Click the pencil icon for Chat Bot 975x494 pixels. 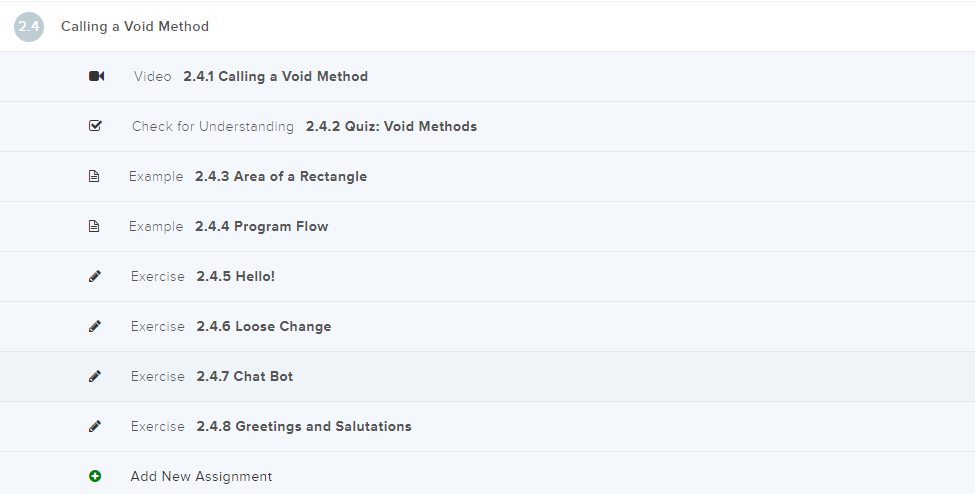95,376
